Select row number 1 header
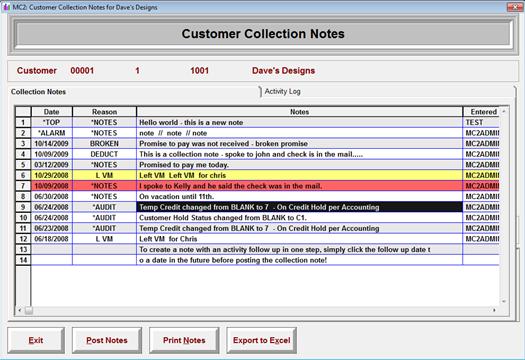 [23, 122]
